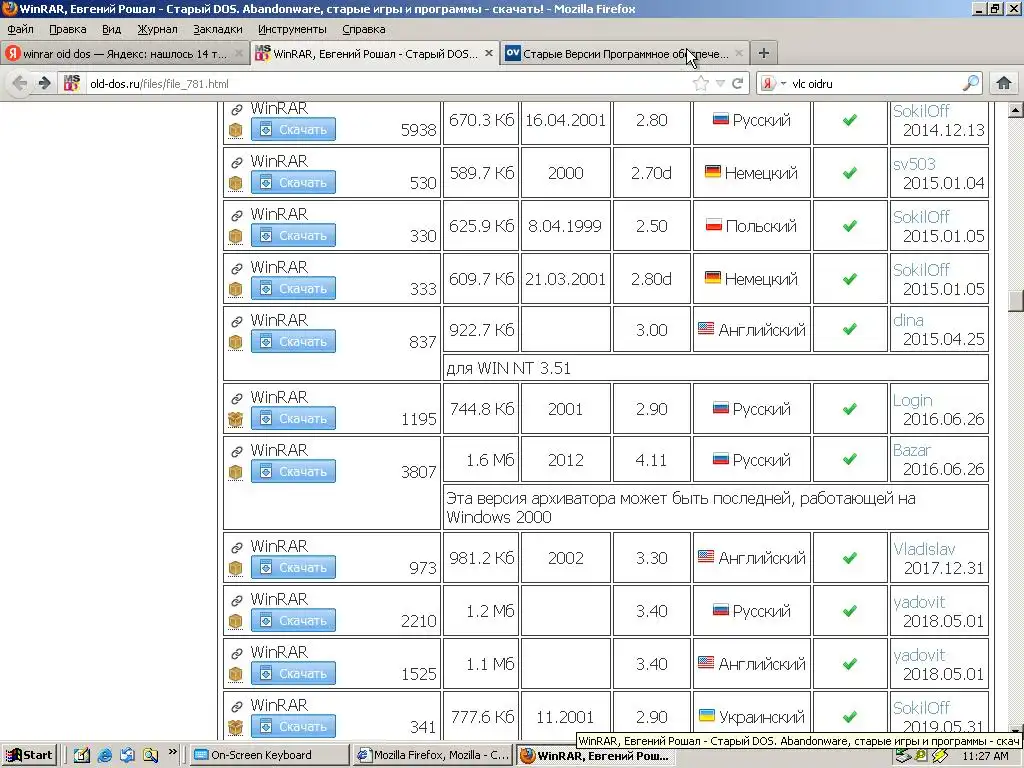Download WinRAR 3.00 English (837 downloads)

[293, 341]
